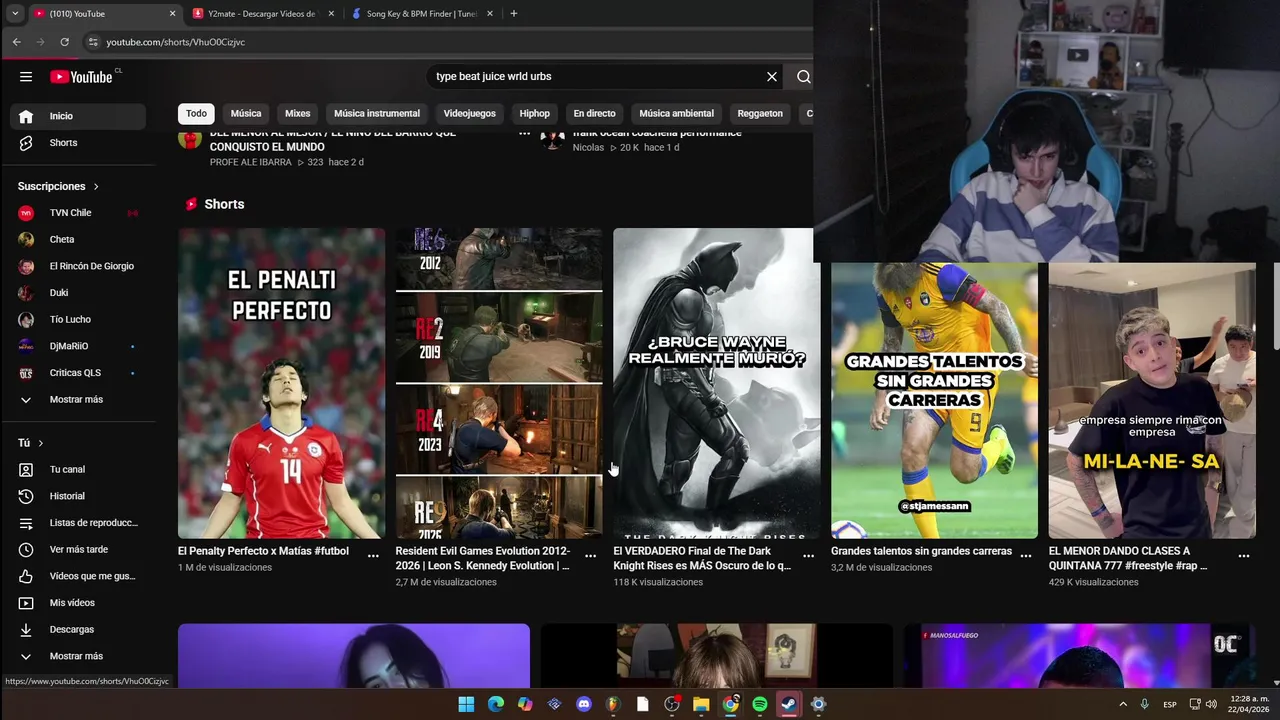Close the Y2mate tab
1280x720 pixels.
331,14
